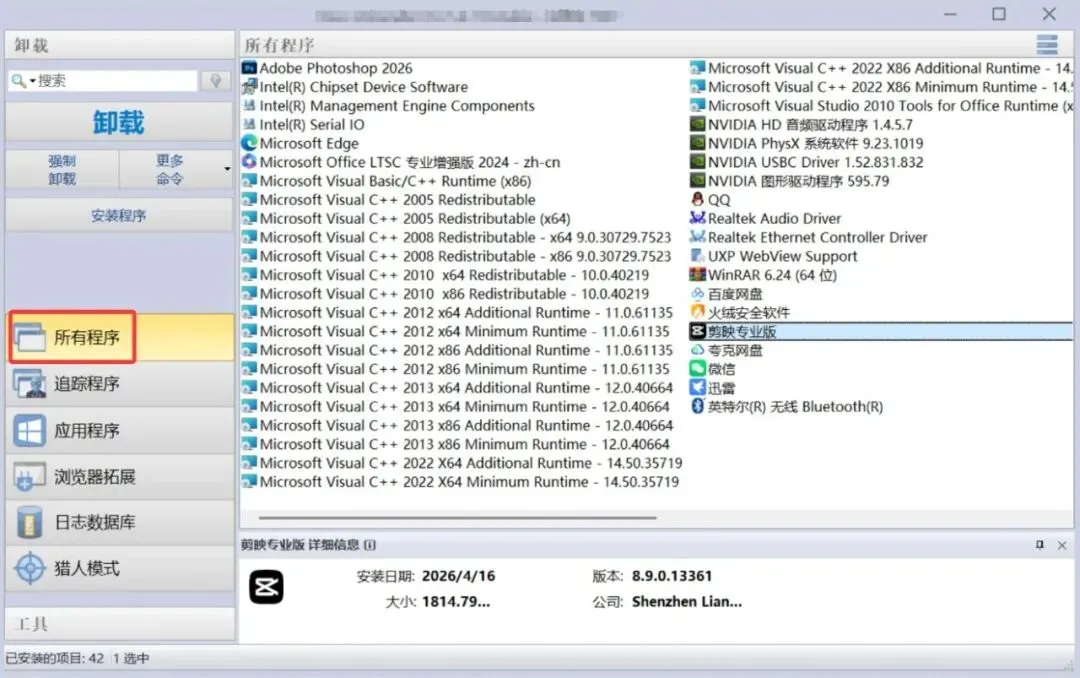The height and width of the screenshot is (678, 1080).
Task: Click version value 8.9.0.13361
Action: (672, 576)
